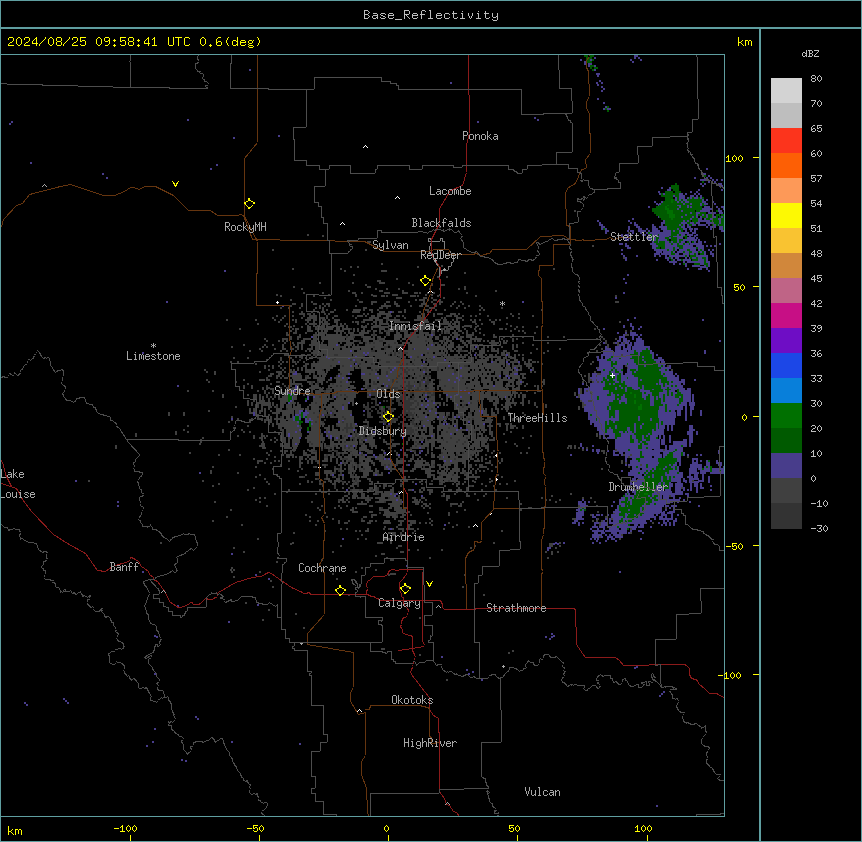Click the Vulcan label

click(542, 792)
